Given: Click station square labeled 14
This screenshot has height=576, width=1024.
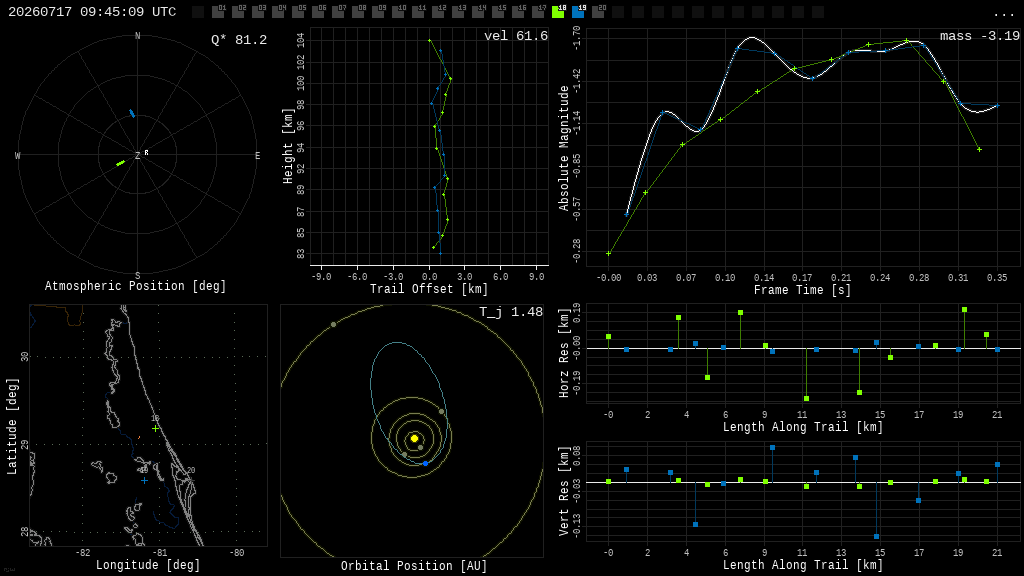Looking at the screenshot, I should (x=479, y=12).
